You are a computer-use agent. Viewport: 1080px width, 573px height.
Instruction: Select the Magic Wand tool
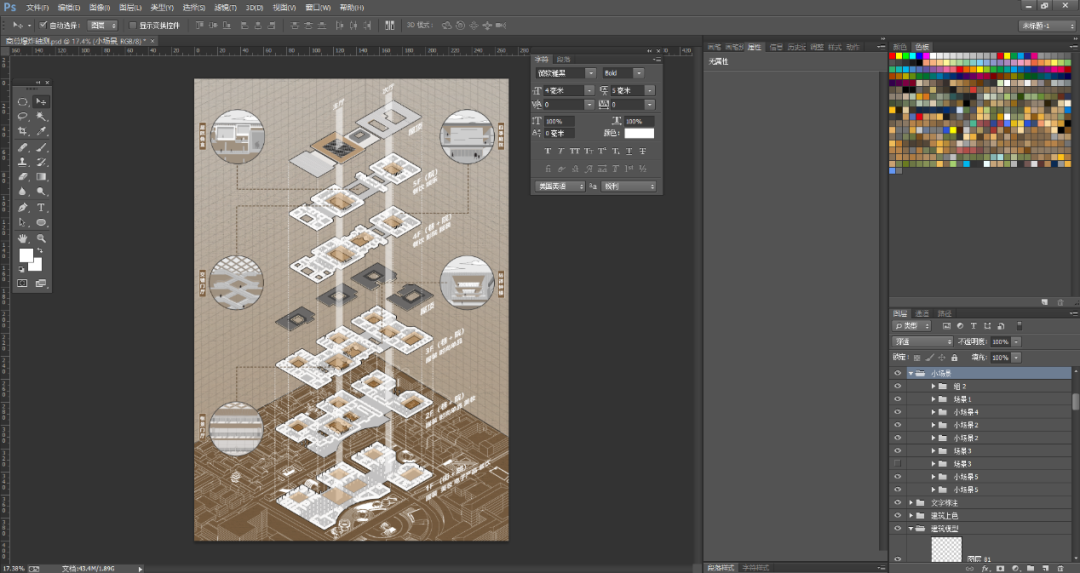pos(41,117)
